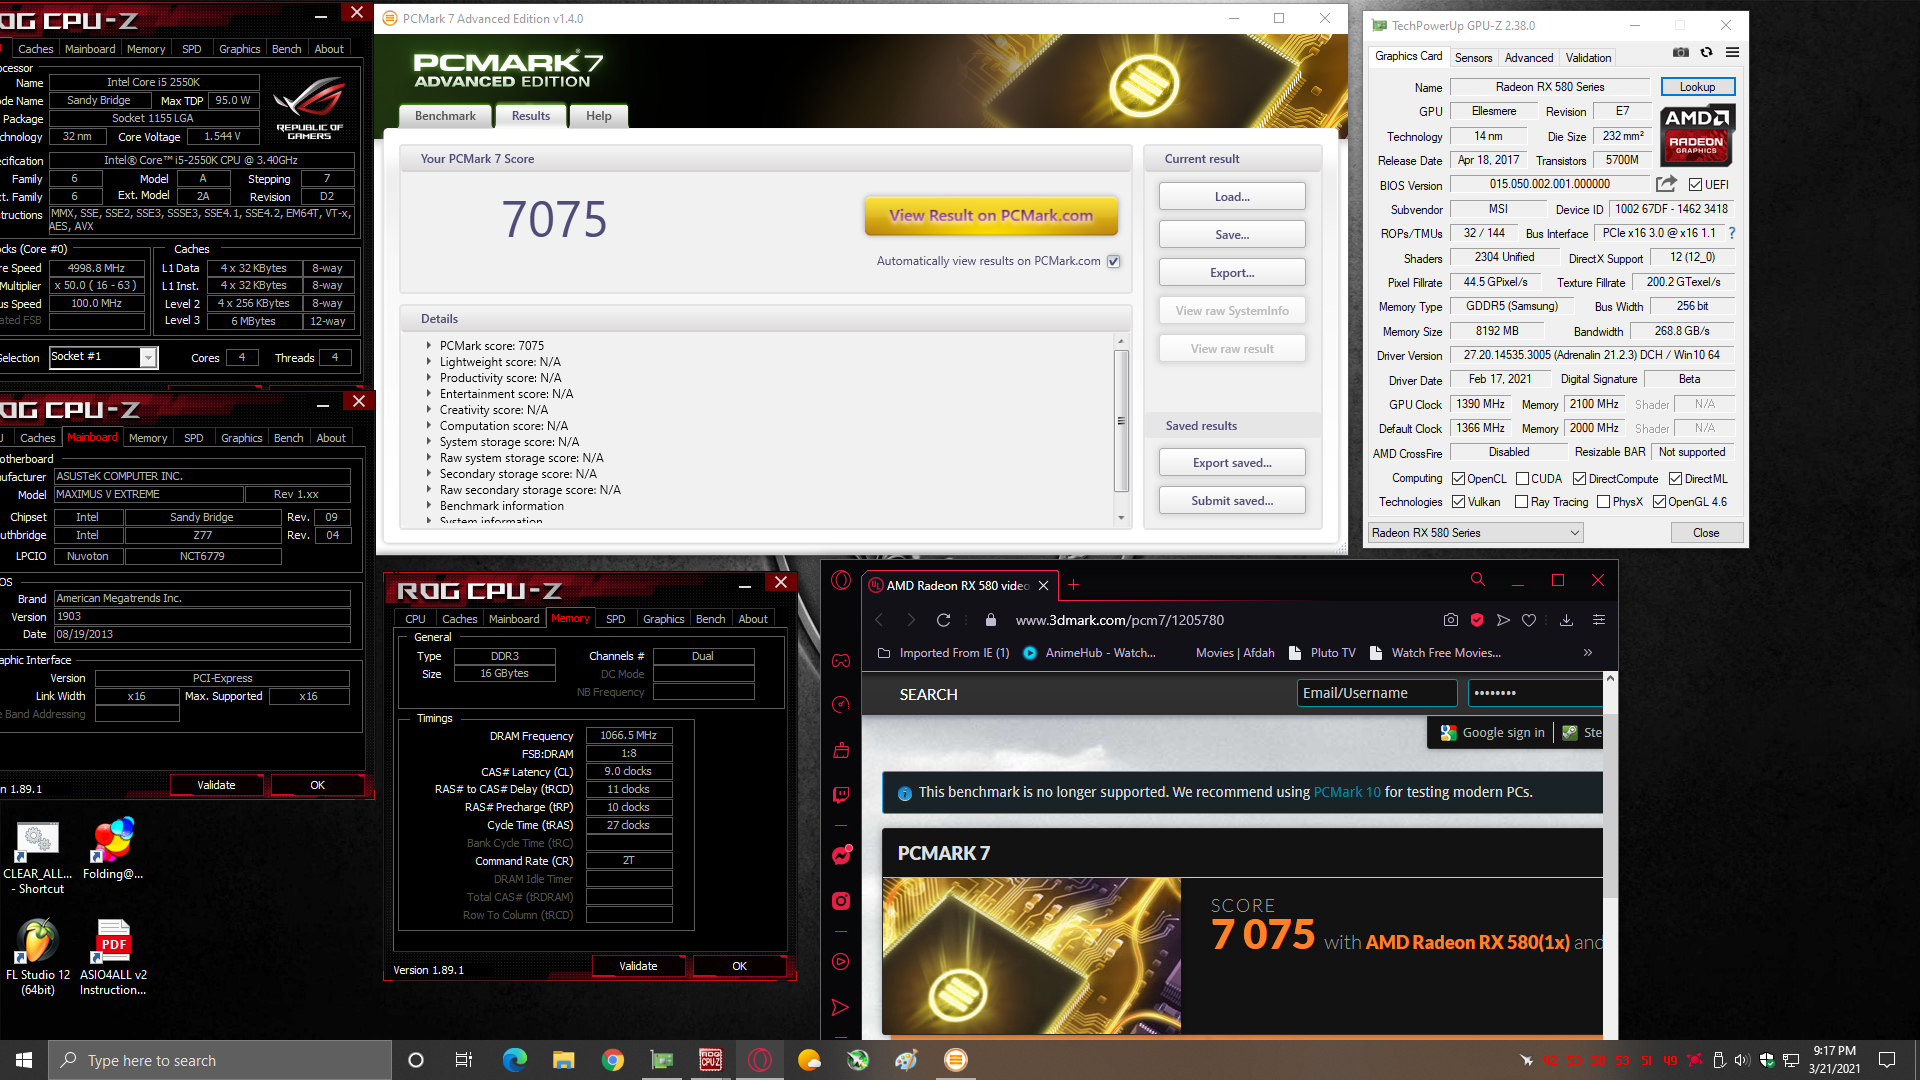Screen dimensions: 1920x1080
Task: Open a new tab with plus icon
Action: tap(1074, 585)
